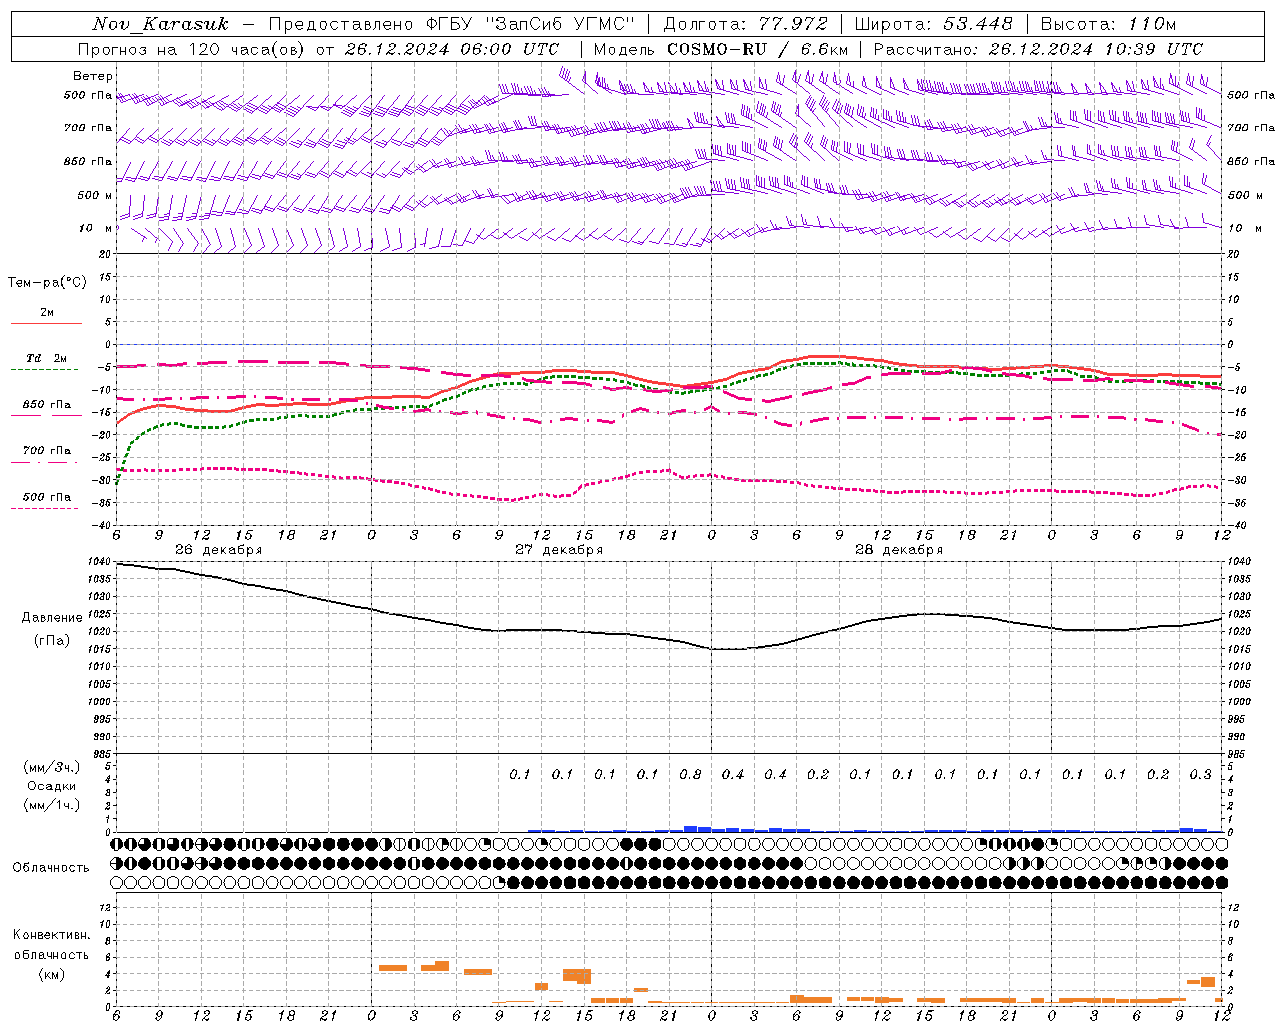Screen dimensions: 1280x1024
Task: Click the 0.3 precipitation value
Action: [x=1200, y=775]
